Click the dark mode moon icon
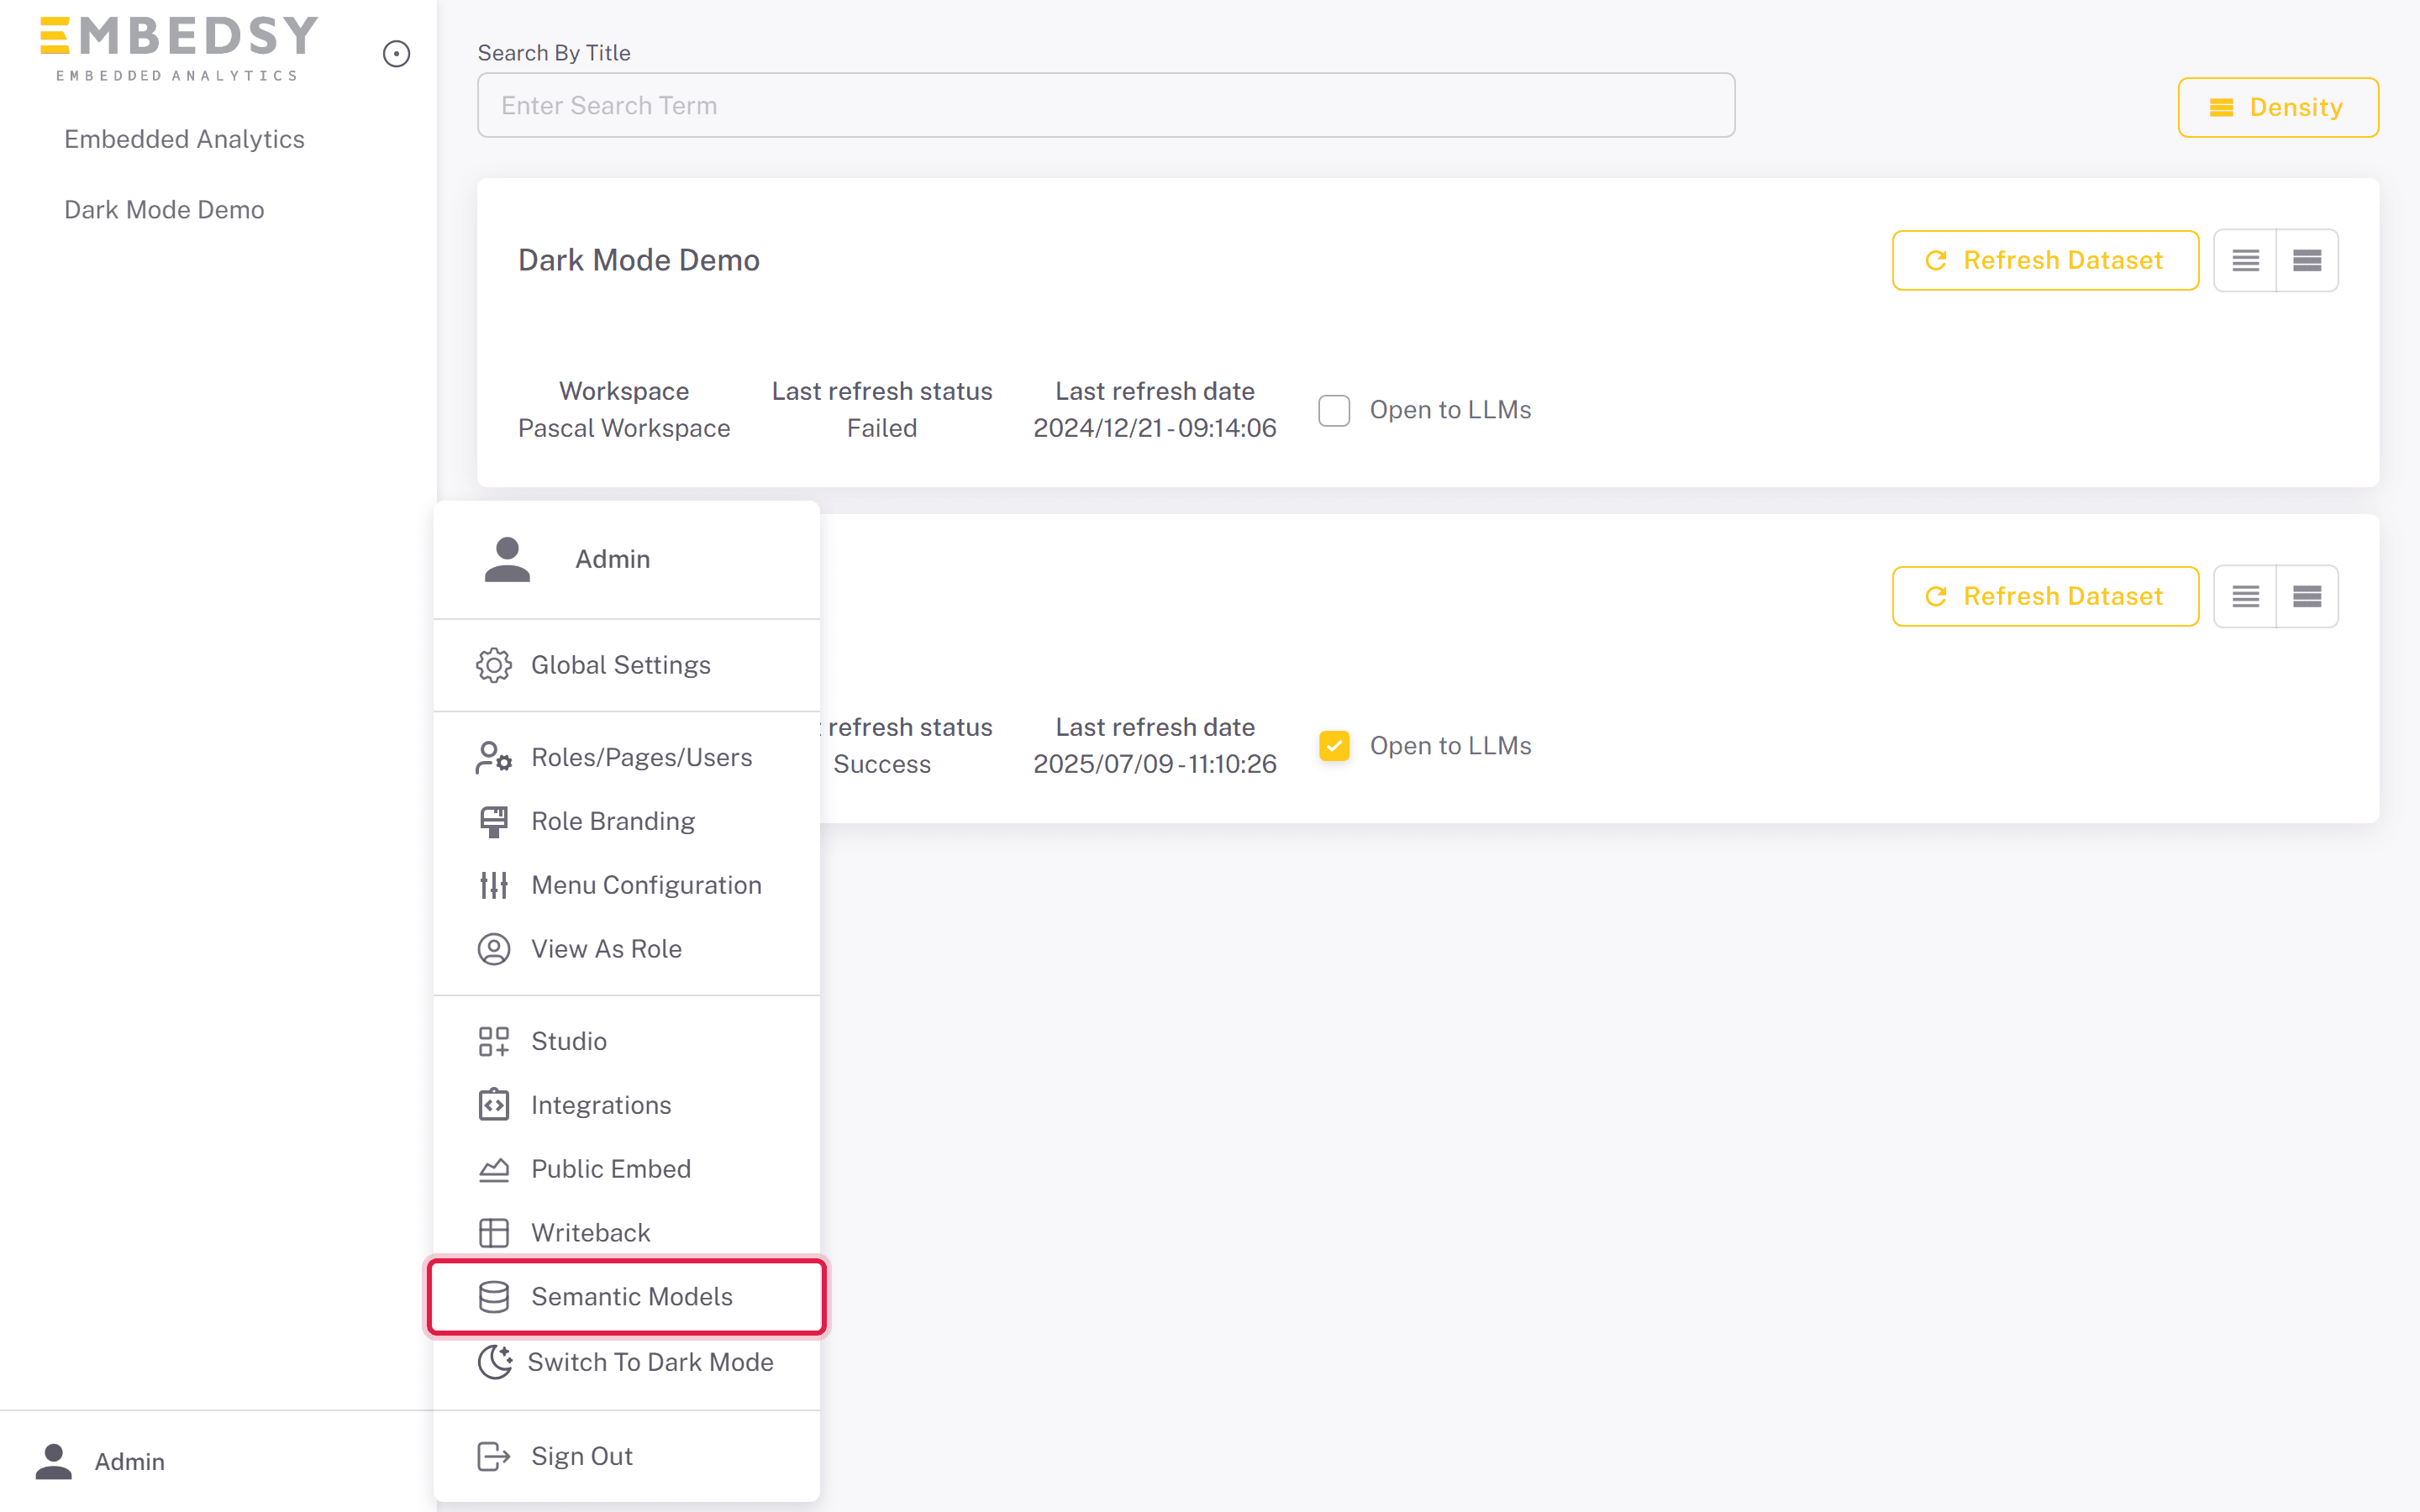 coord(494,1362)
